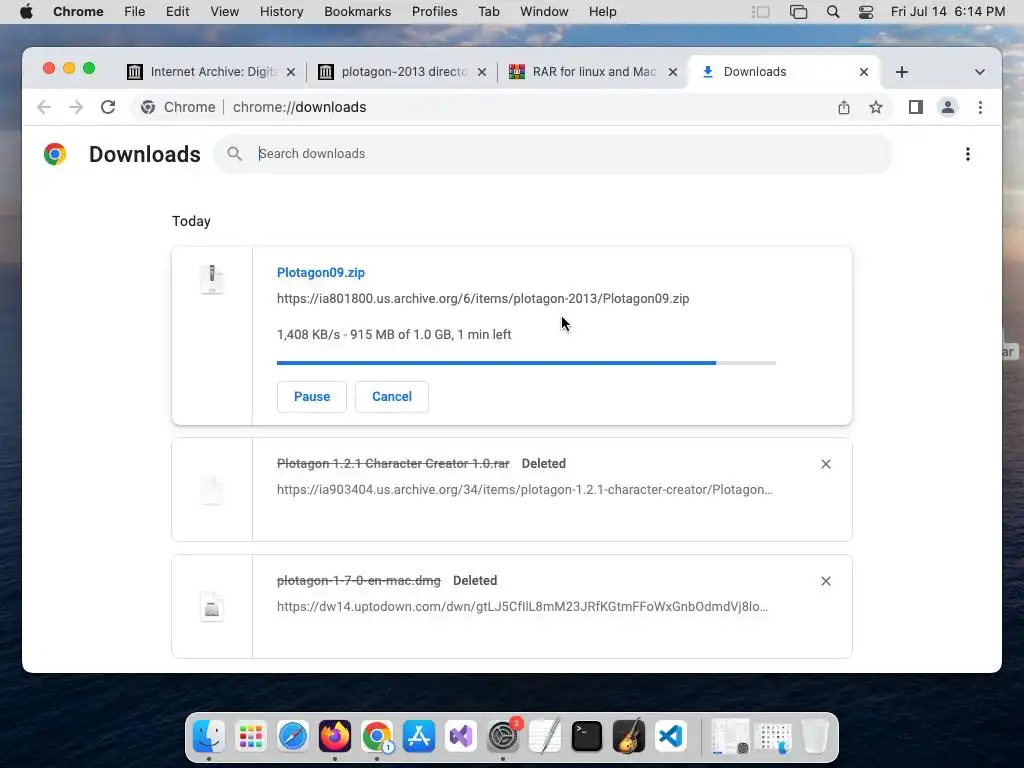Click the Plotagon09.zip file icon
Image resolution: width=1024 pixels, height=768 pixels.
(x=212, y=280)
